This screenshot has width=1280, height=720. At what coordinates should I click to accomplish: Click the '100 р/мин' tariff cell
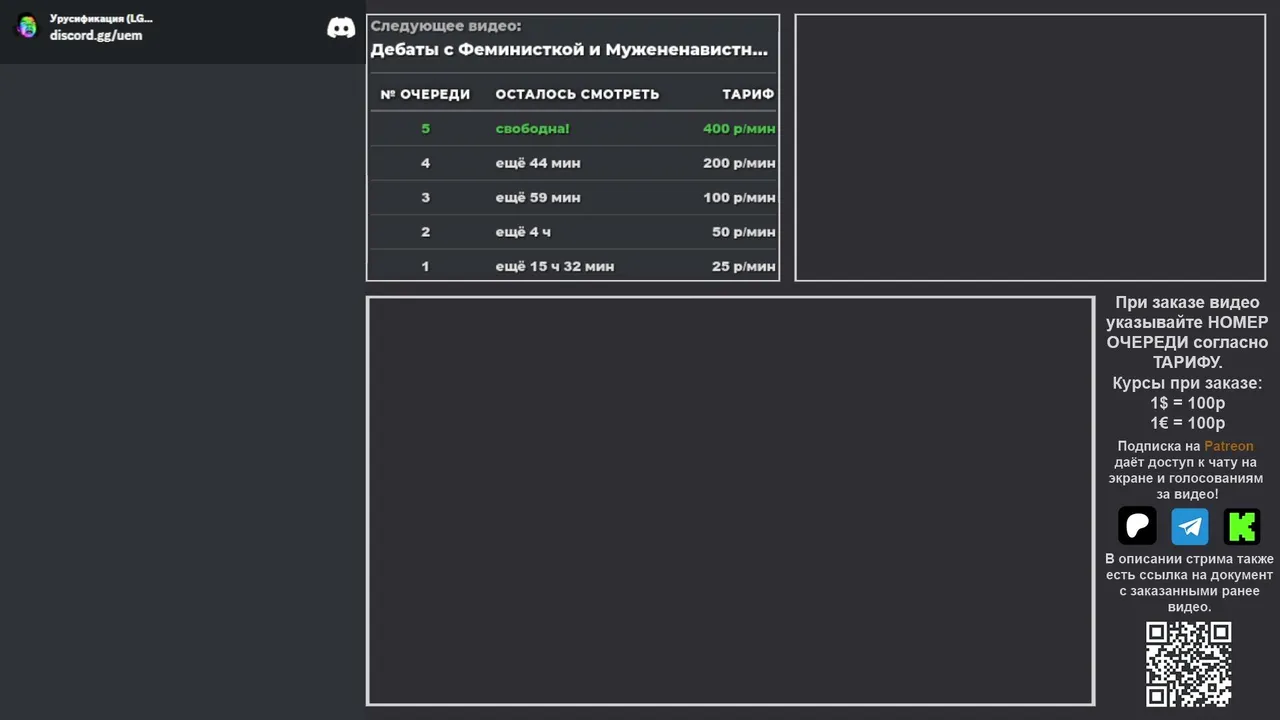pos(739,197)
